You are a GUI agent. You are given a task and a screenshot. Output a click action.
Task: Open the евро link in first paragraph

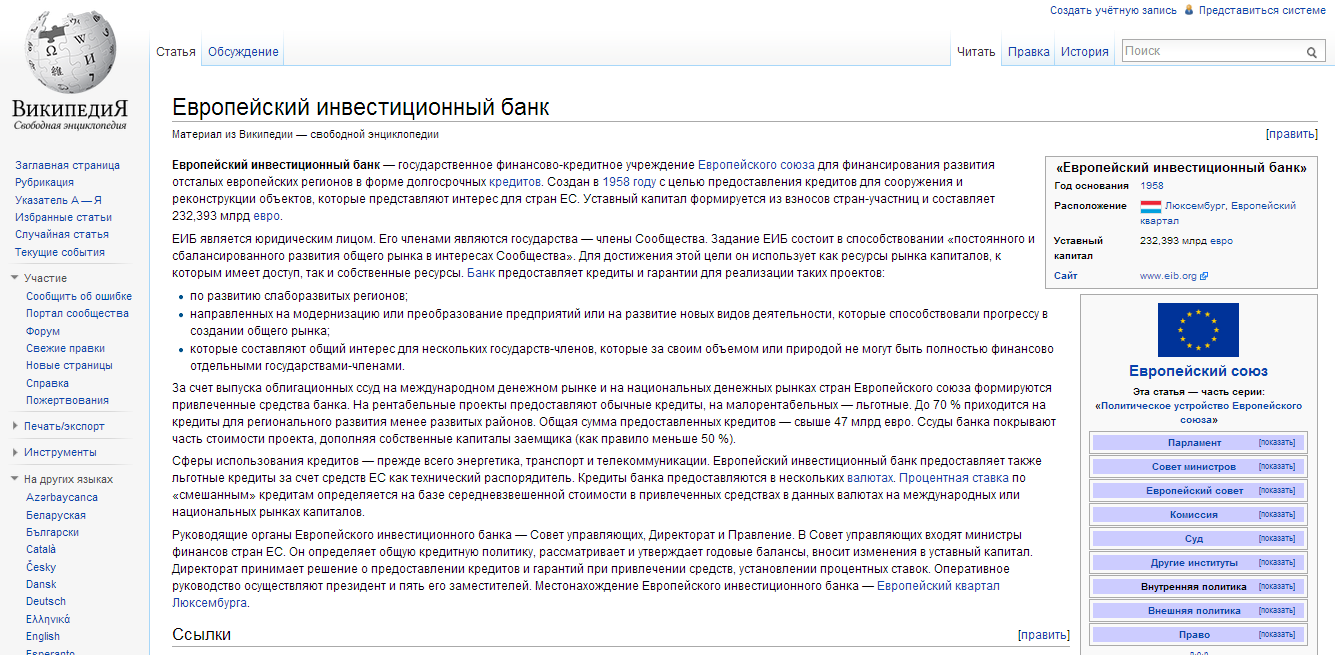(266, 215)
